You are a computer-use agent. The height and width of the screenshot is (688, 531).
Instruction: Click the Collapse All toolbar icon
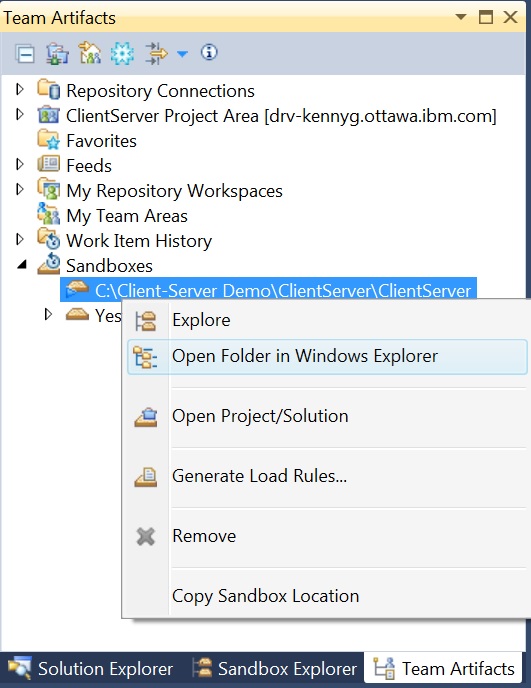click(x=25, y=54)
